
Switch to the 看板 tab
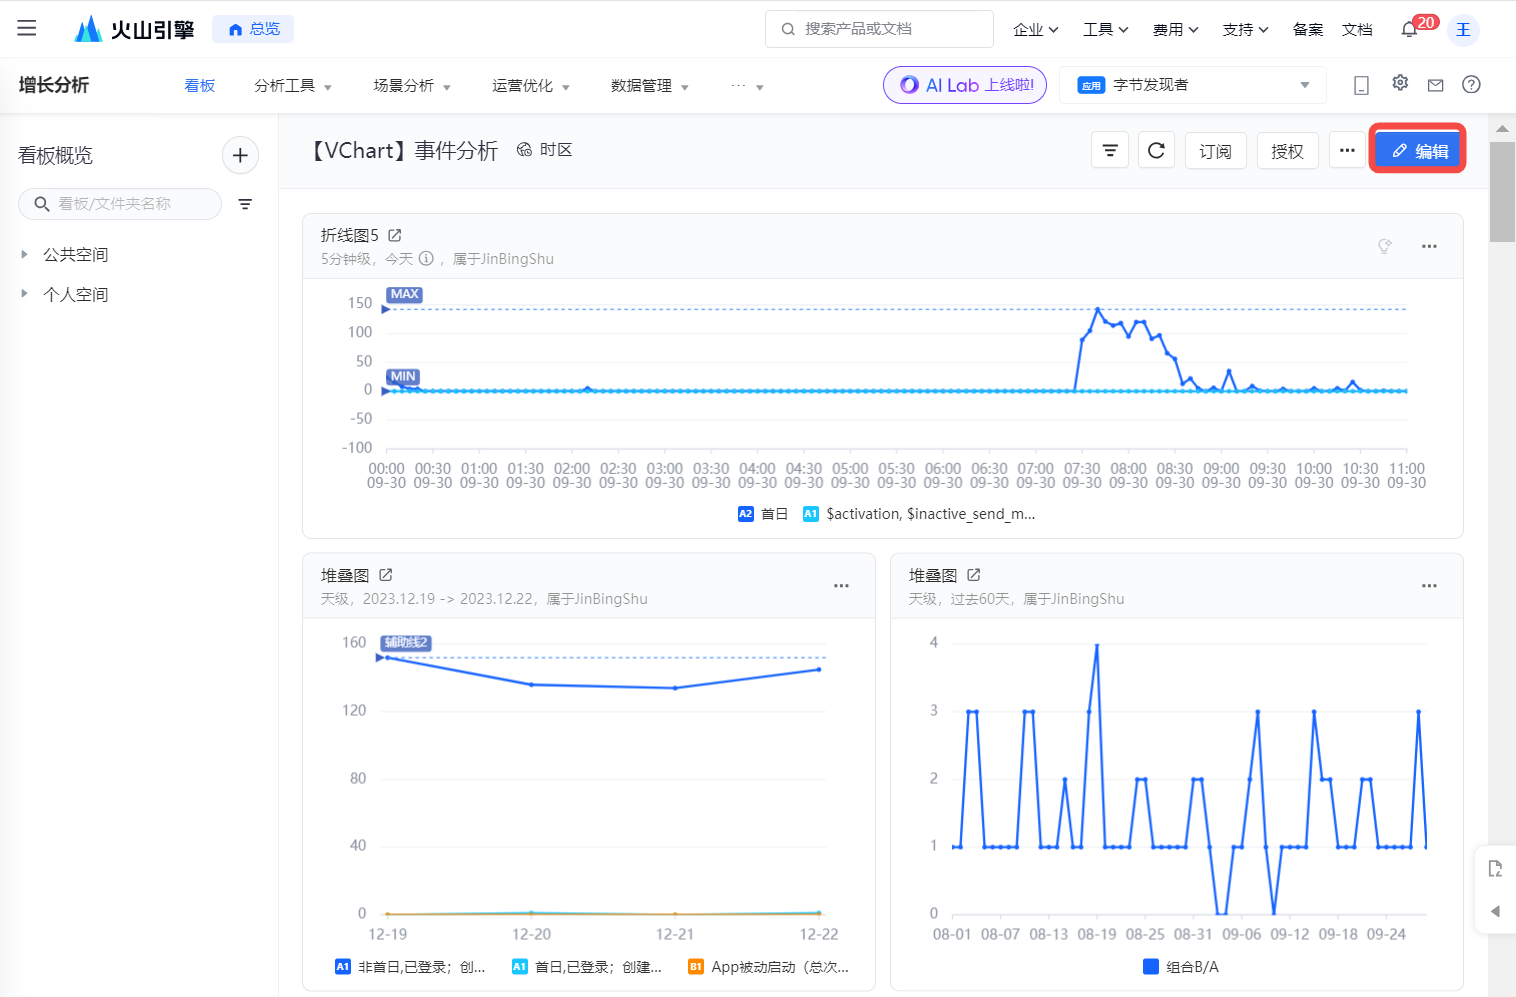(x=200, y=86)
